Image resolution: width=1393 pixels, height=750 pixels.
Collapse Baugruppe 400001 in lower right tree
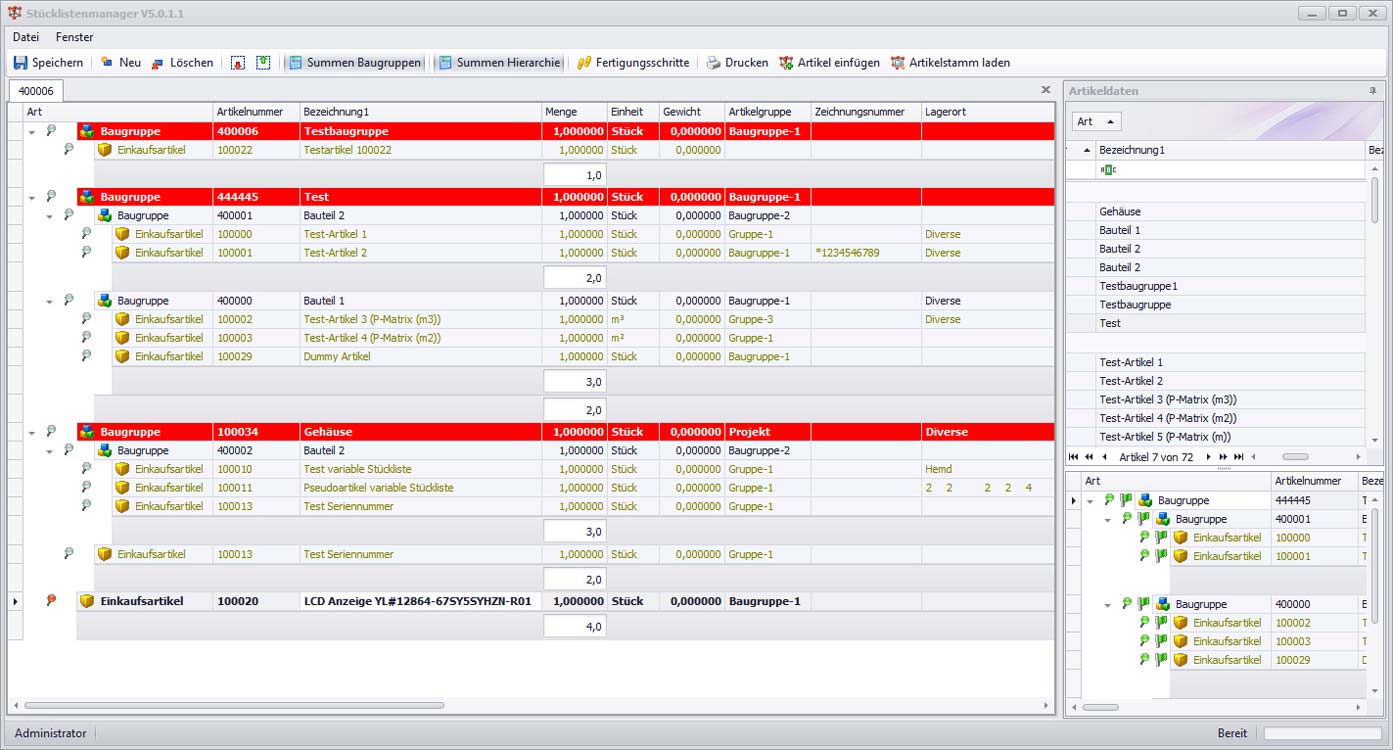(1108, 520)
